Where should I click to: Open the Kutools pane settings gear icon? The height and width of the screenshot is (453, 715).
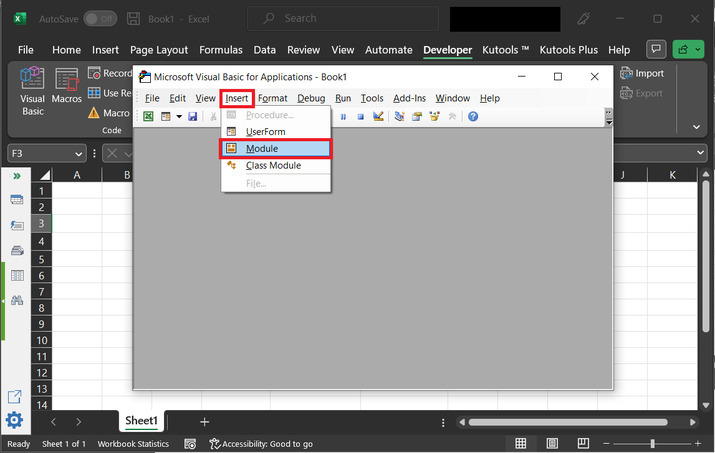(15, 420)
